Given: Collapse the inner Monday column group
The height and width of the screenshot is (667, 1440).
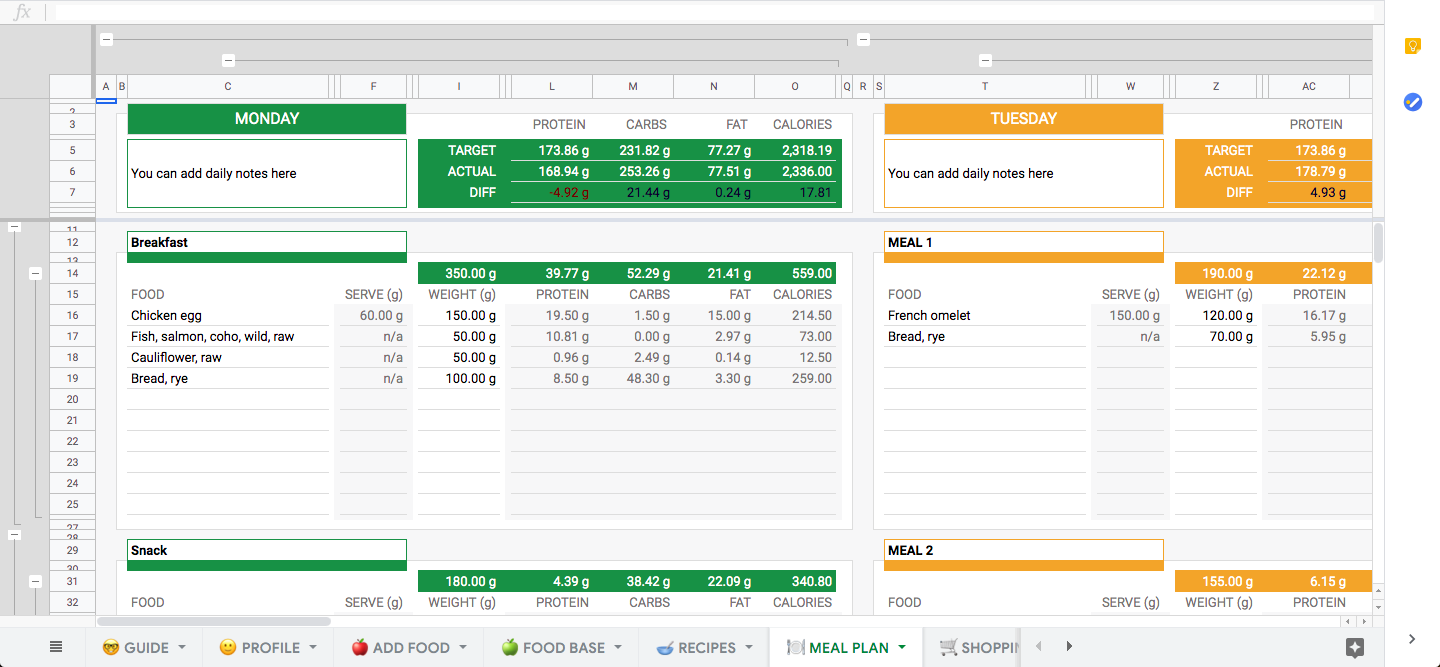Looking at the screenshot, I should click(x=228, y=61).
